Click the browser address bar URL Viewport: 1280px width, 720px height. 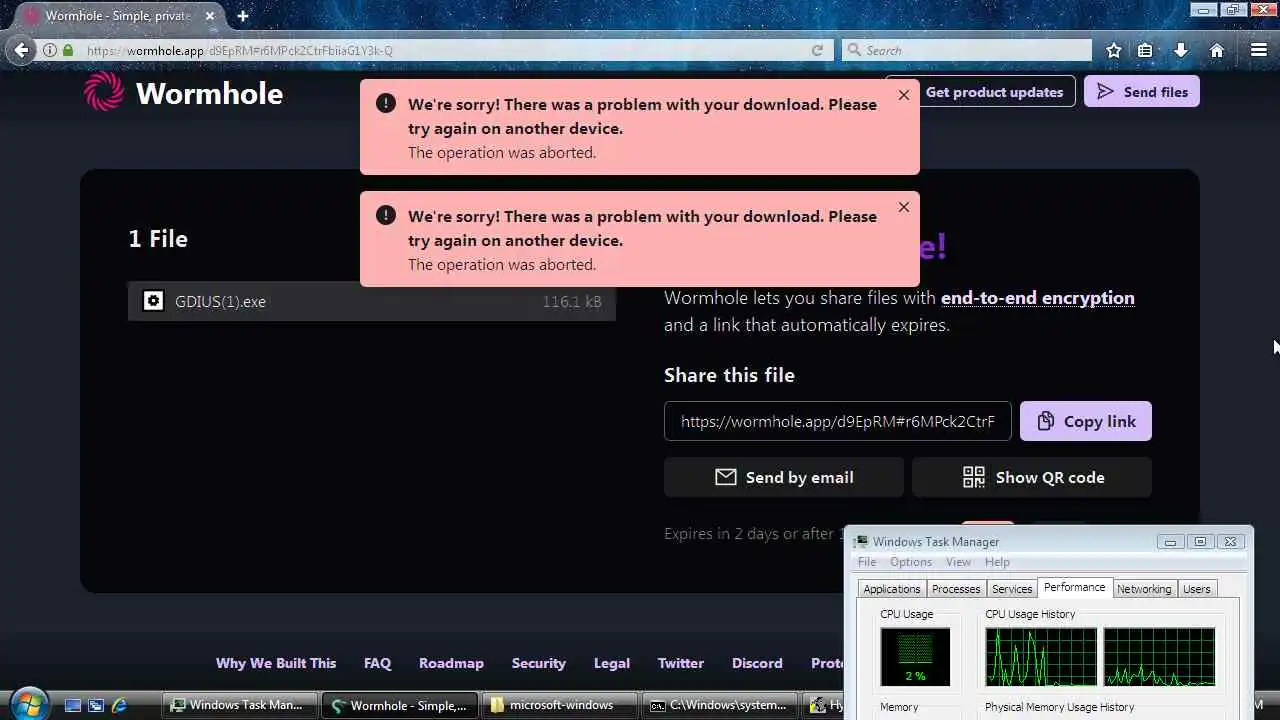(x=239, y=50)
